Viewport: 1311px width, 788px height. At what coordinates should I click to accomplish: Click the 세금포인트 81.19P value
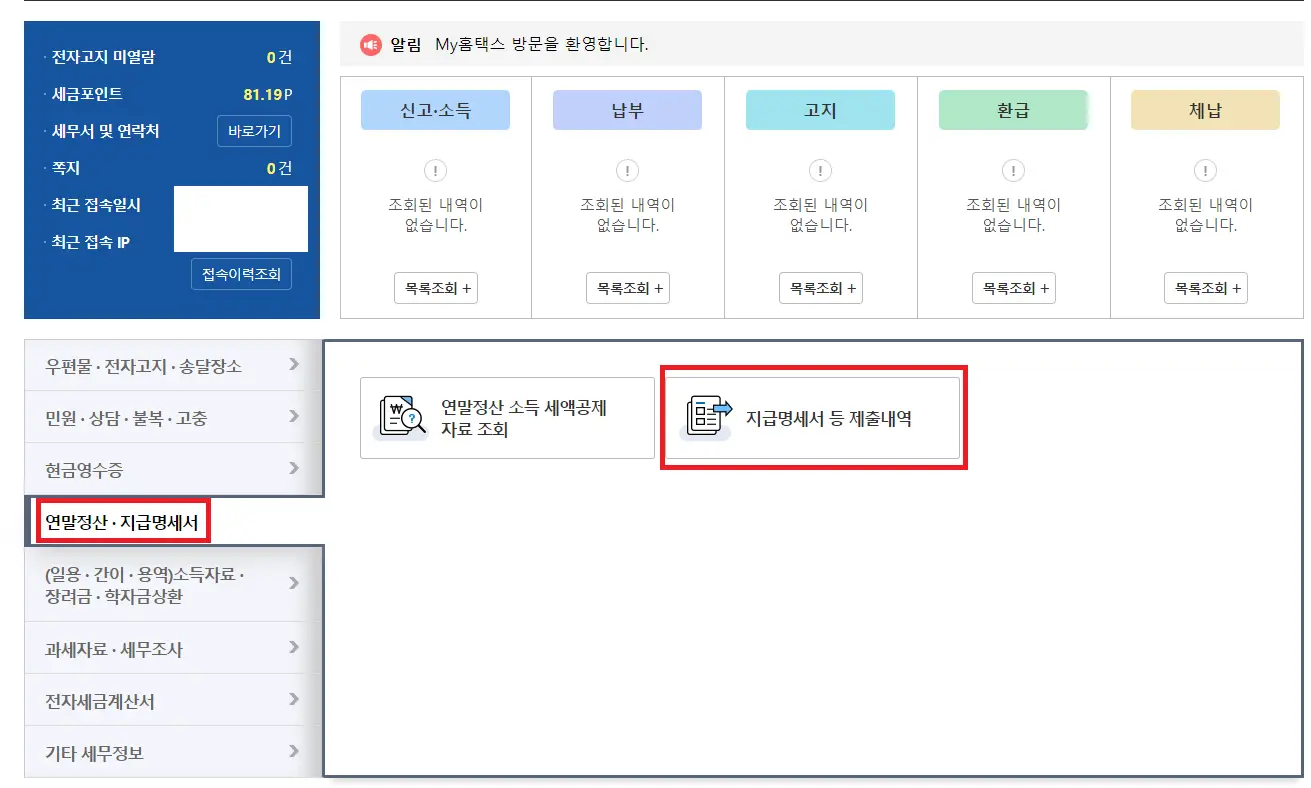(268, 94)
